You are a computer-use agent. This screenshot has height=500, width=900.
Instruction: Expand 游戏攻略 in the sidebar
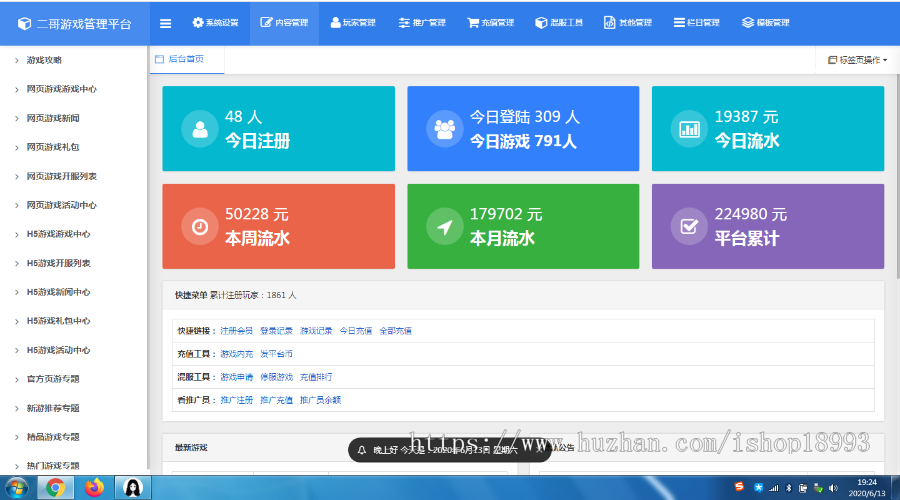click(x=44, y=60)
